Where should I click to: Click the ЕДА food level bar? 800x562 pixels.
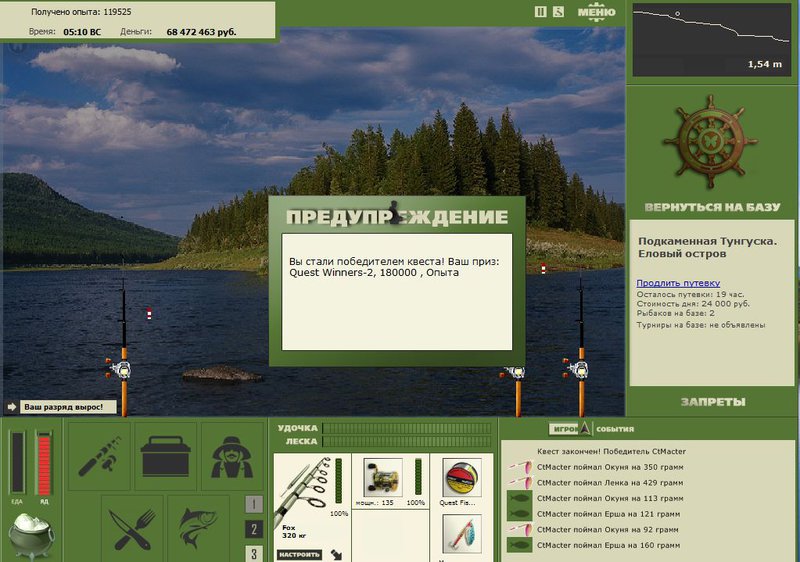(x=18, y=463)
